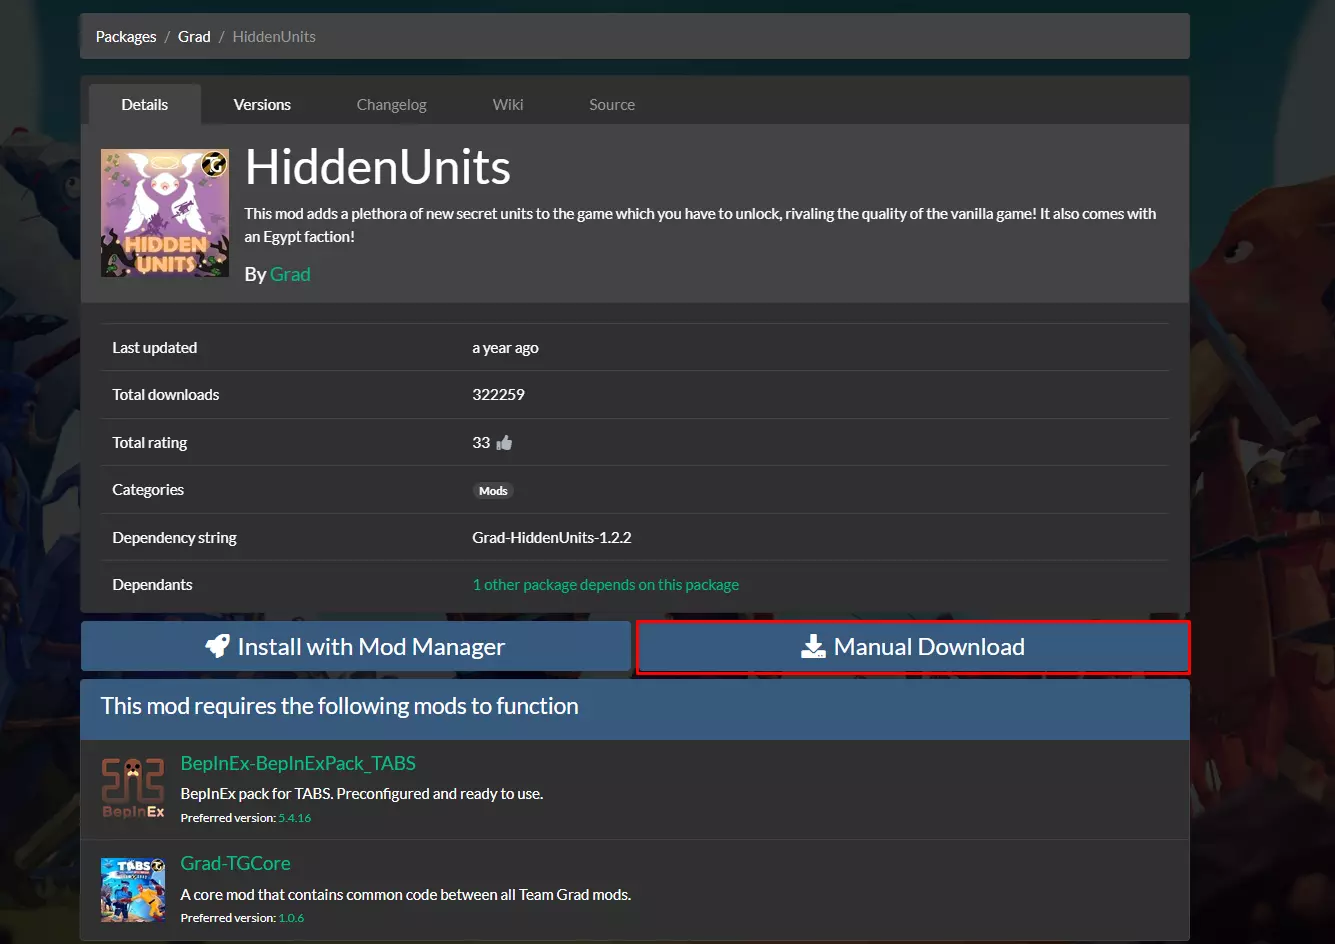Click the HiddenUnits breadcrumb text

pyautogui.click(x=274, y=36)
